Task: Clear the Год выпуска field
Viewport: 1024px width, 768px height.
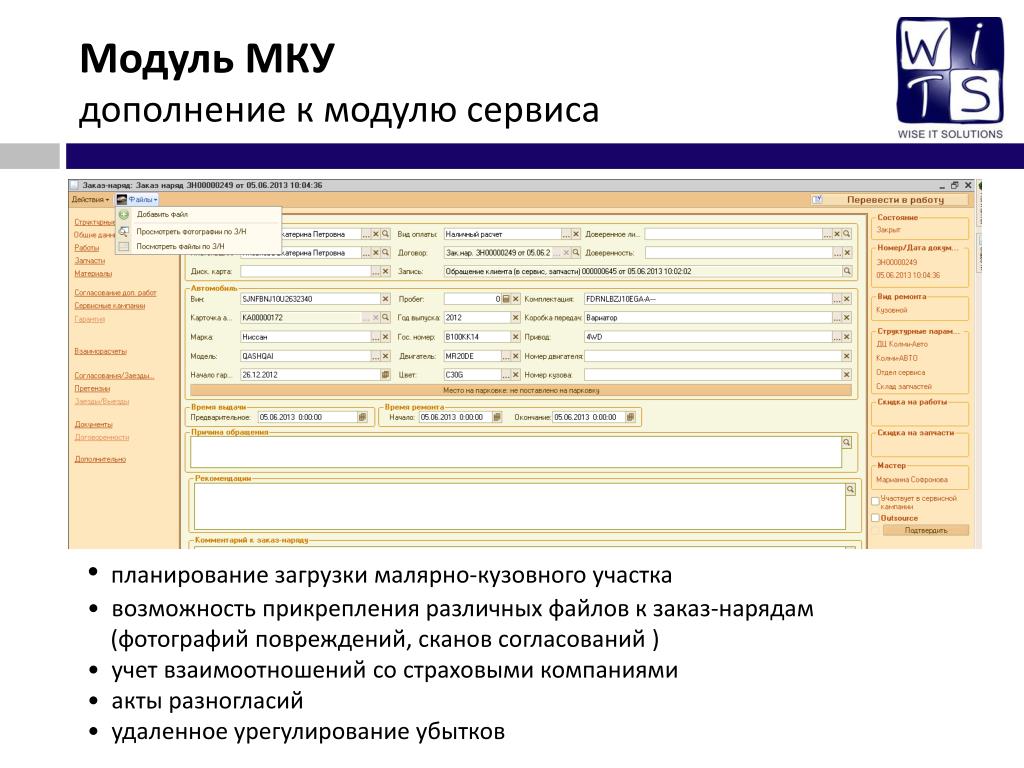Action: click(515, 317)
